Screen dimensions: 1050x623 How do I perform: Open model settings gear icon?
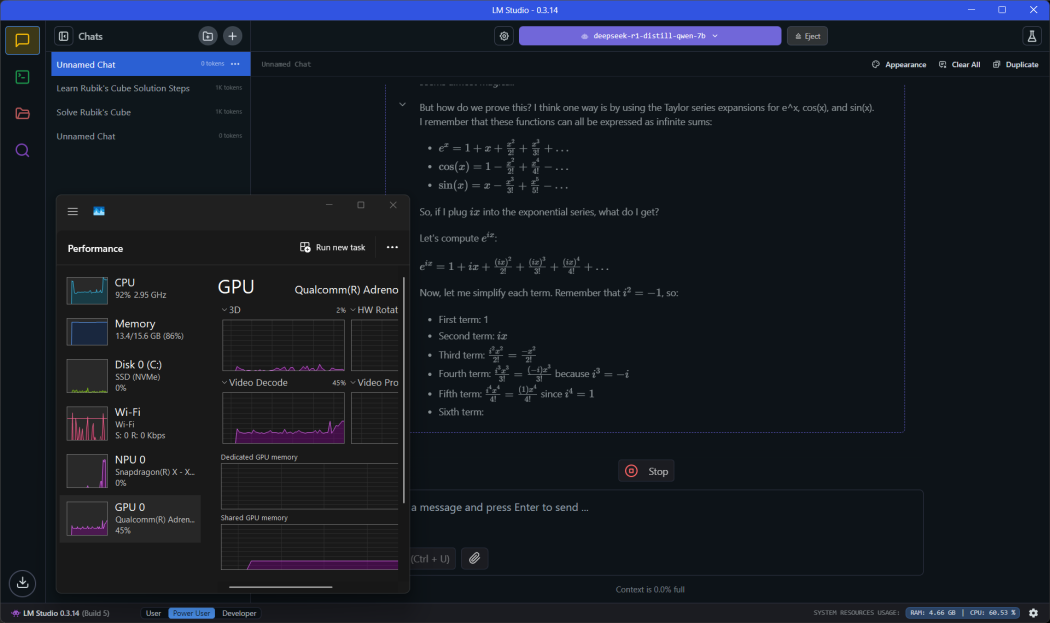[x=504, y=36]
